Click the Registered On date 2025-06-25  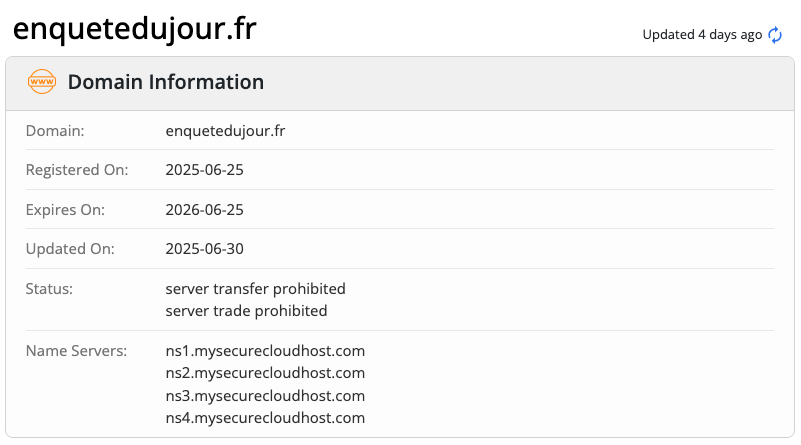[x=204, y=170]
